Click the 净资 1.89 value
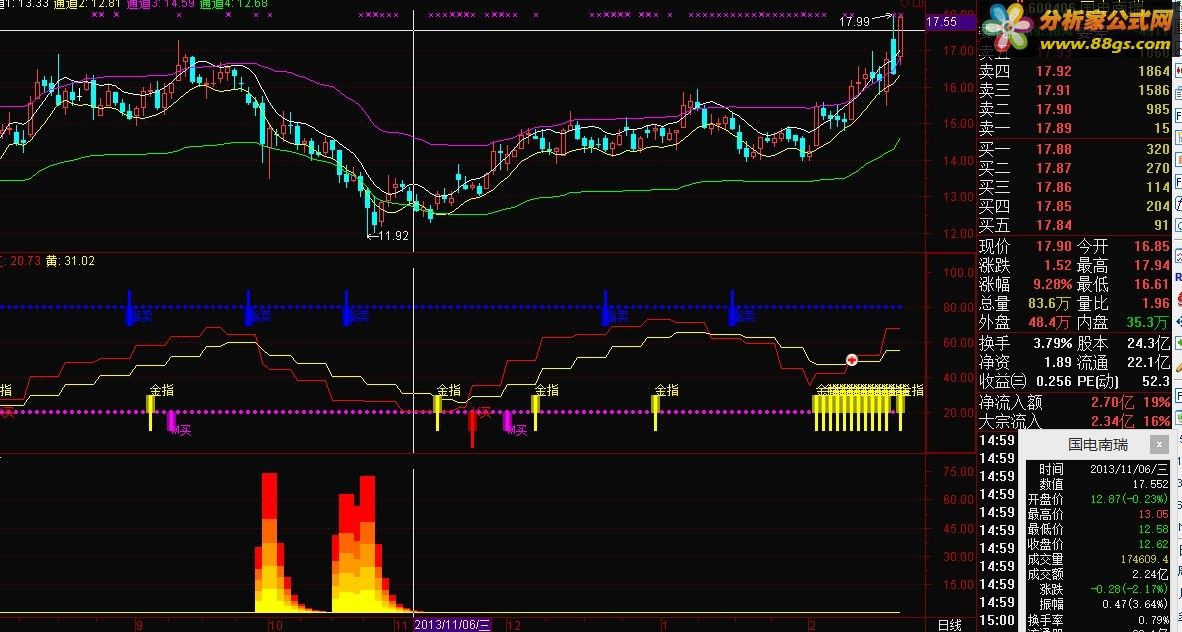 point(1058,362)
